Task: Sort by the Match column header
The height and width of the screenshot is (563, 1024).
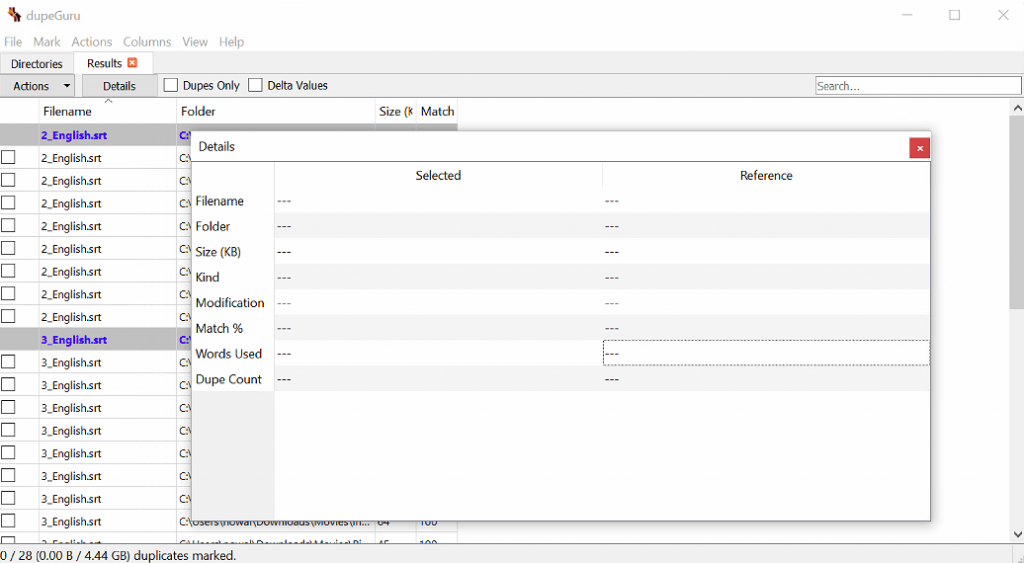Action: 437,111
